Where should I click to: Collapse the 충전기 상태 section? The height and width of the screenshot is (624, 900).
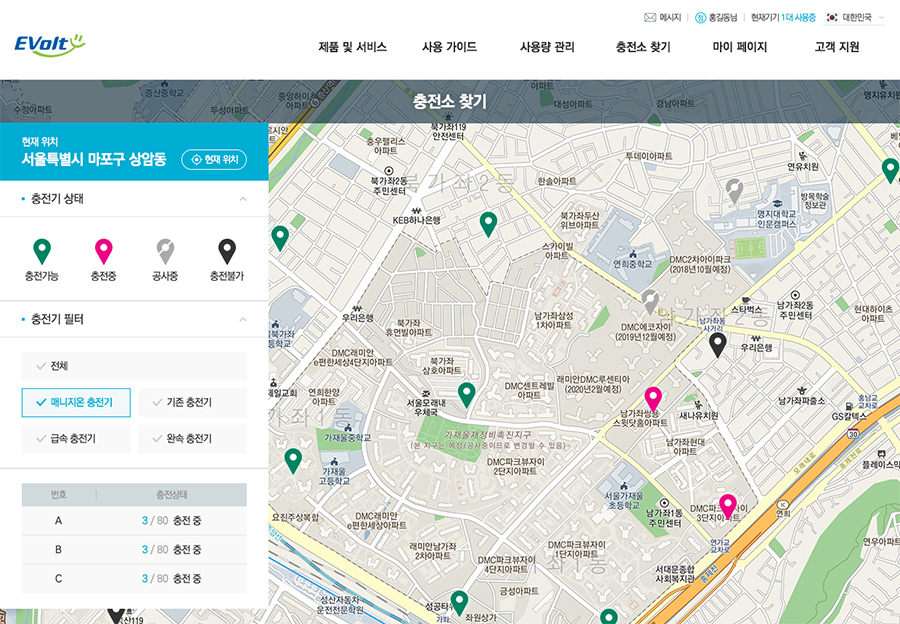pos(243,199)
